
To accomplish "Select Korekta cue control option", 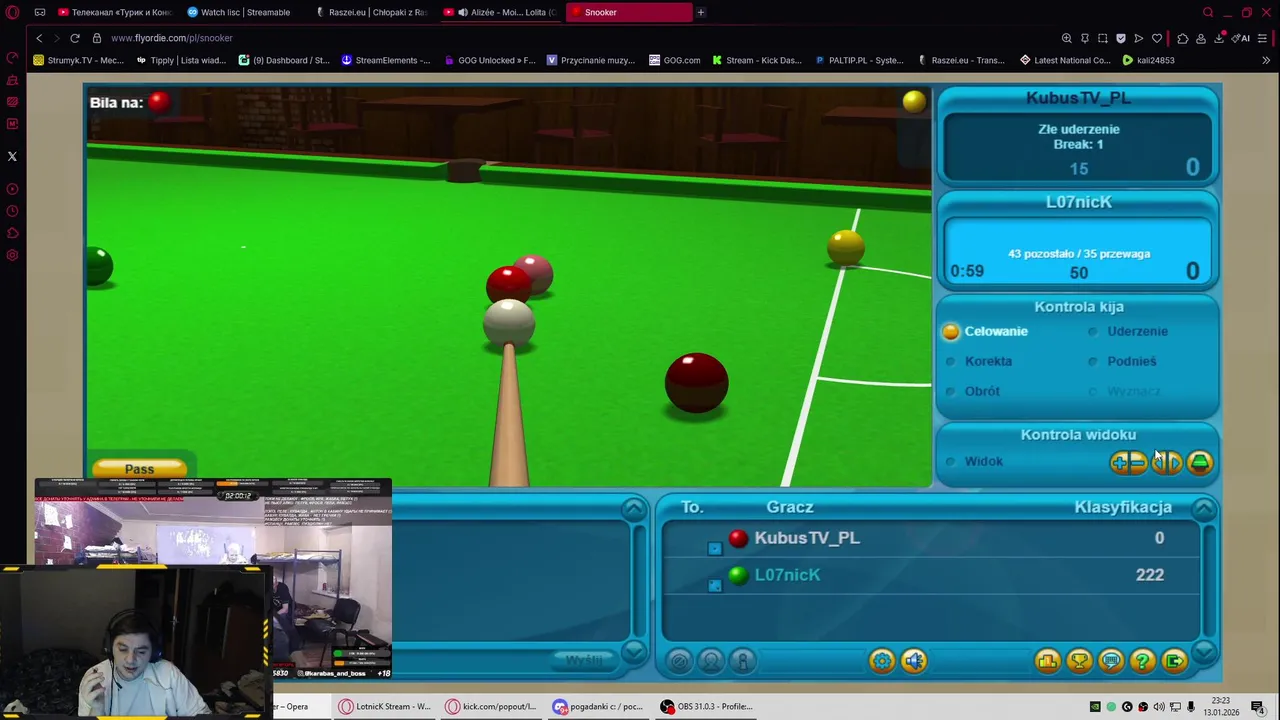I will pos(979,361).
